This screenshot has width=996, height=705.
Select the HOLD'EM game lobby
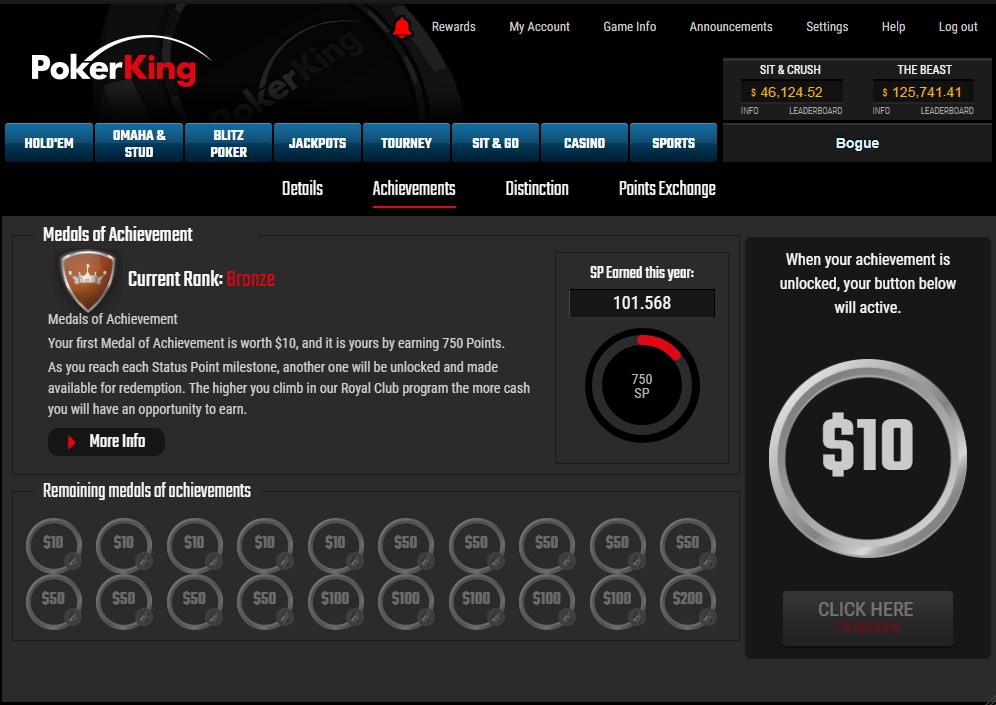coord(48,142)
